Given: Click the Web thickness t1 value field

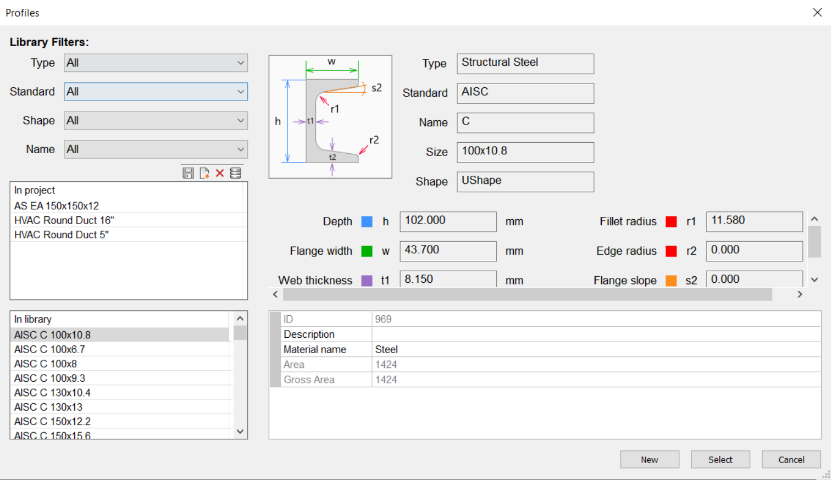Looking at the screenshot, I should tap(448, 279).
